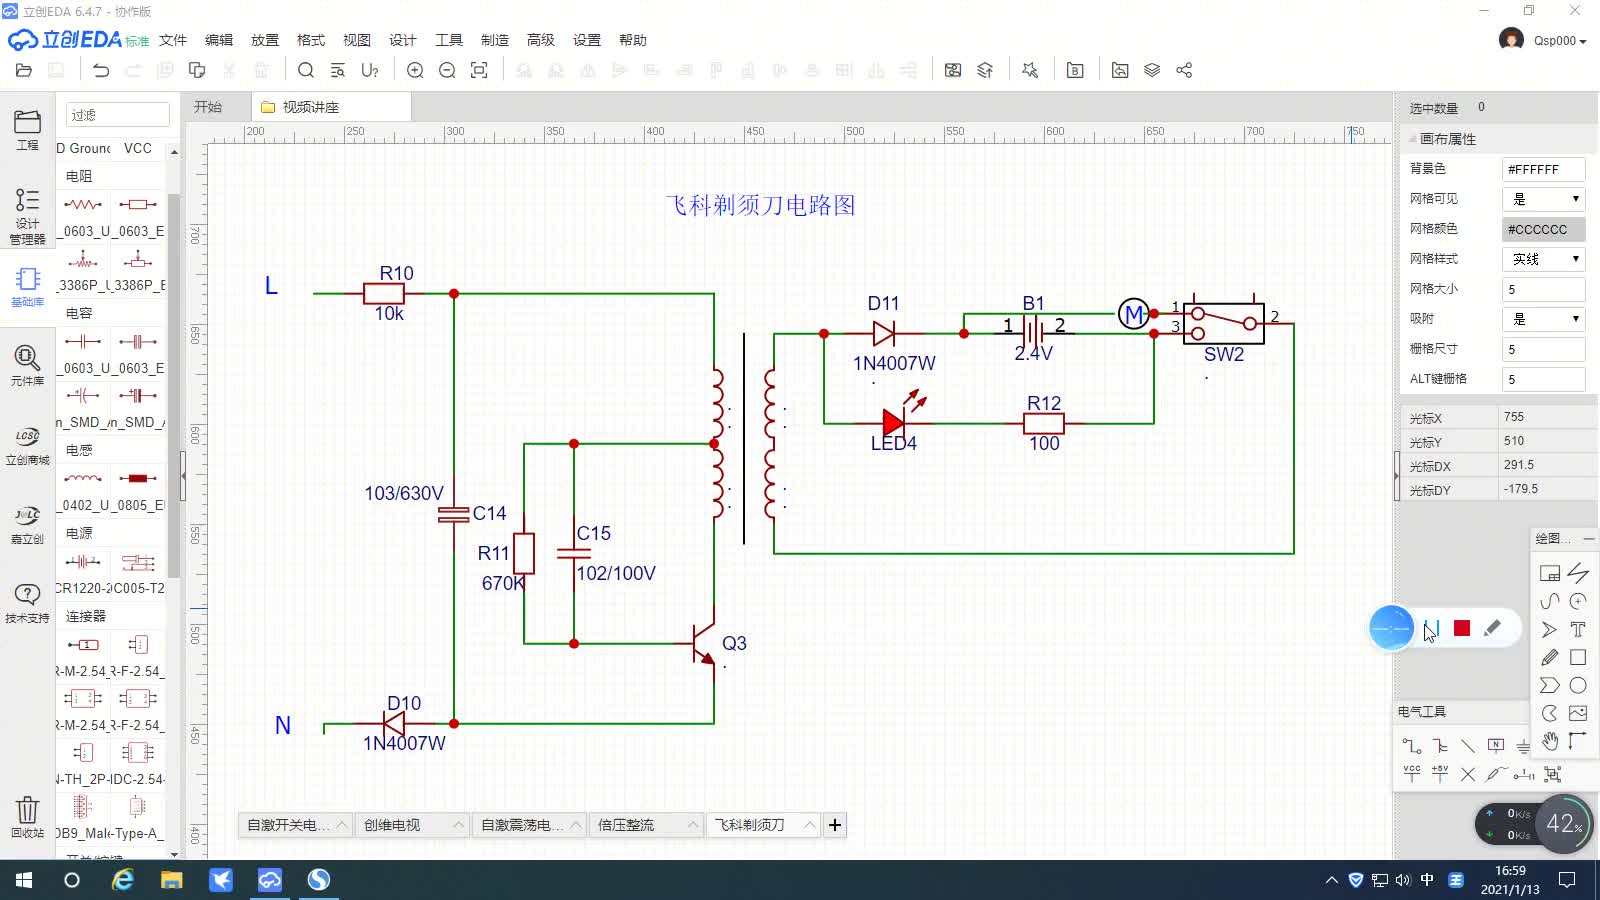The image size is (1600, 900).
Task: Open 立创商城 LCSC store in sidebar
Action: (27, 446)
